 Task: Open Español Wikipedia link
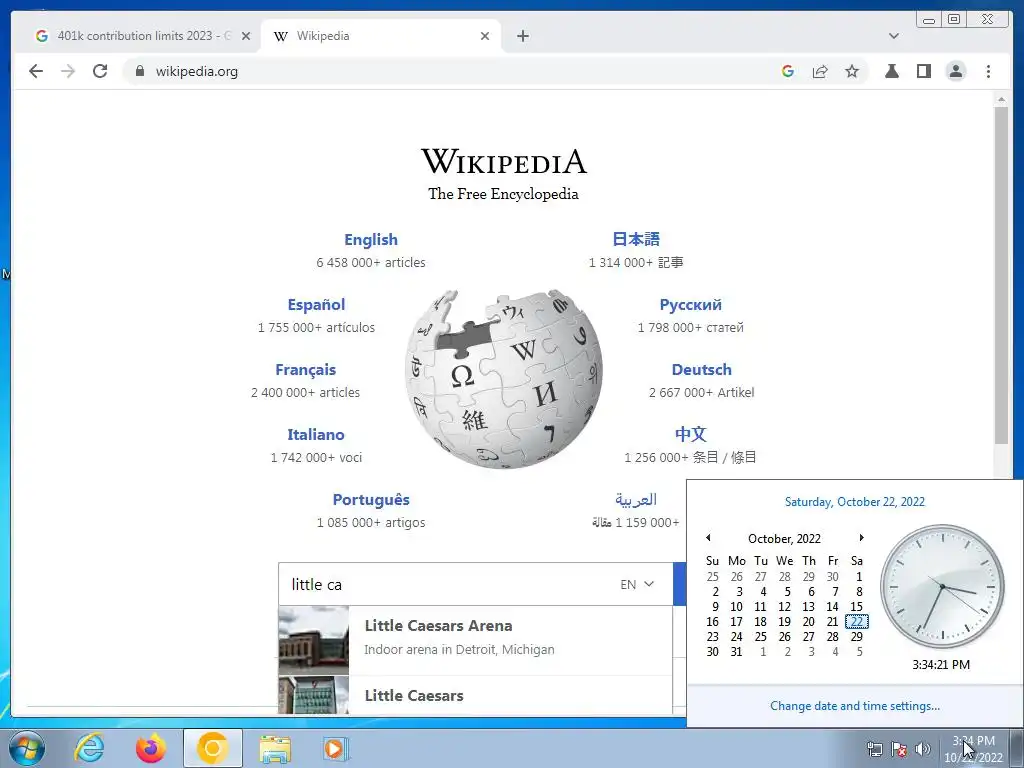(x=316, y=304)
